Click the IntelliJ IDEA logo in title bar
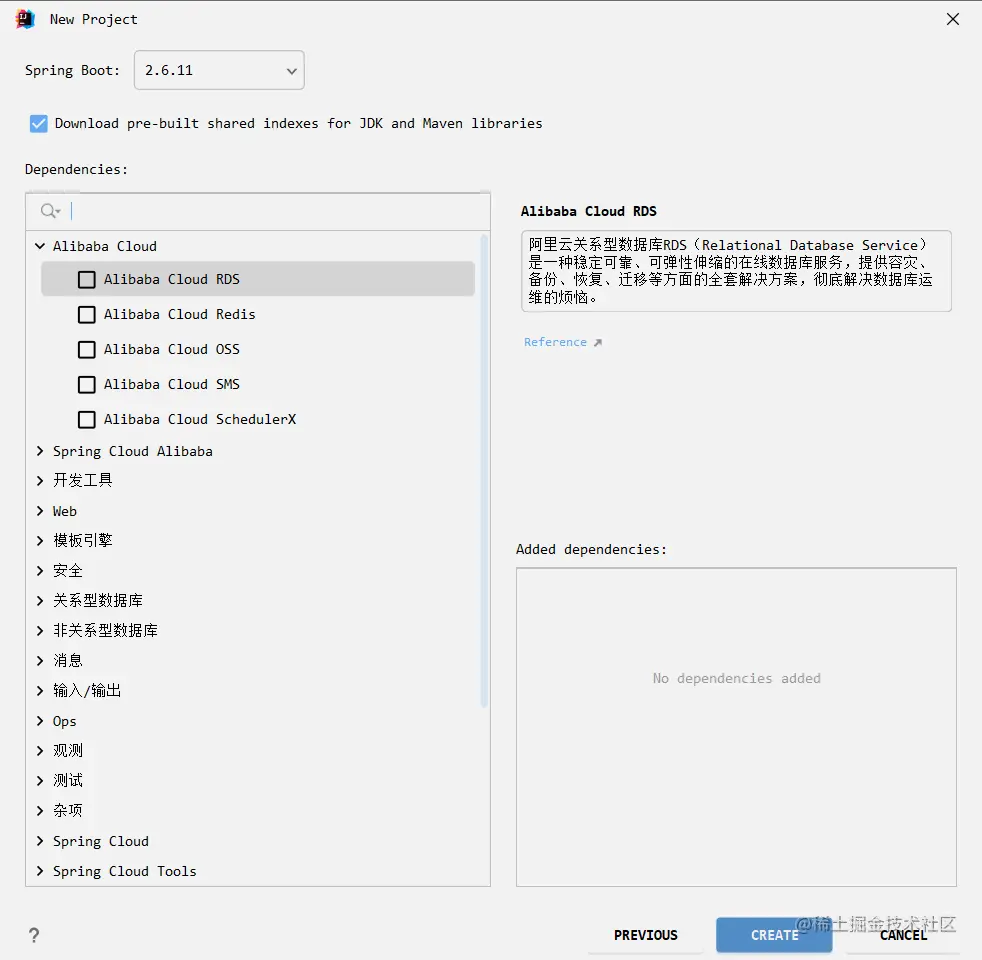Screen dimensions: 982x960 point(22,18)
